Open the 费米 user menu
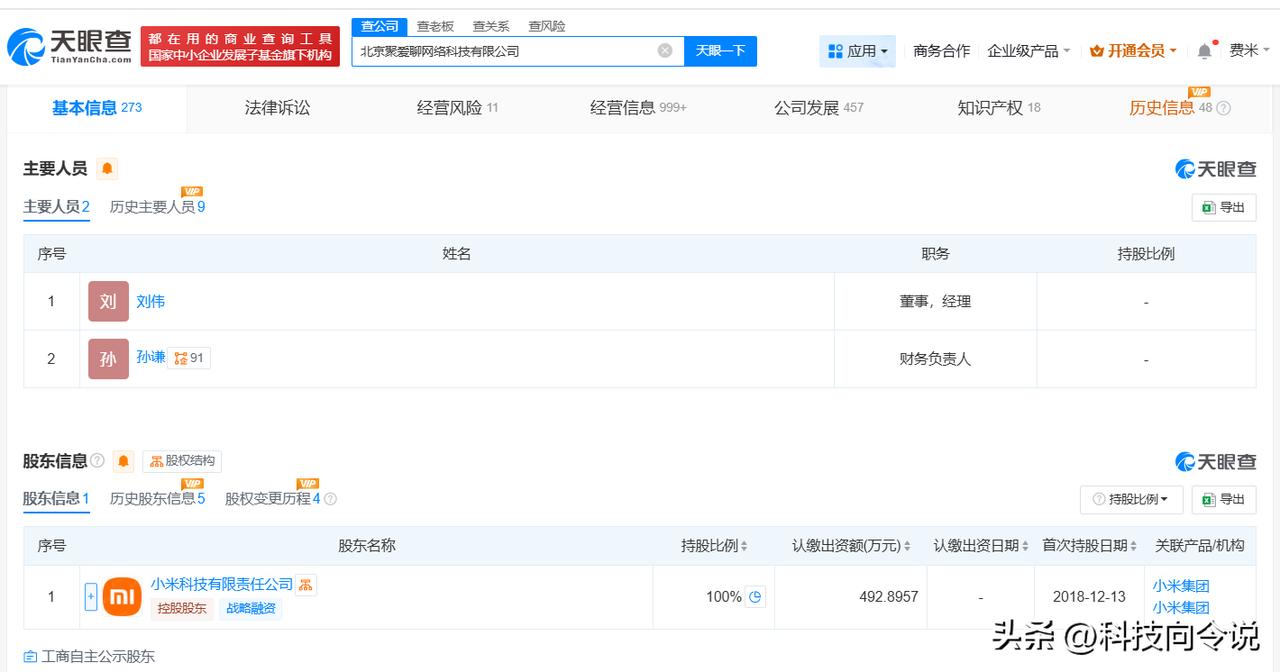Screen dimensions: 1280x672 (1249, 51)
